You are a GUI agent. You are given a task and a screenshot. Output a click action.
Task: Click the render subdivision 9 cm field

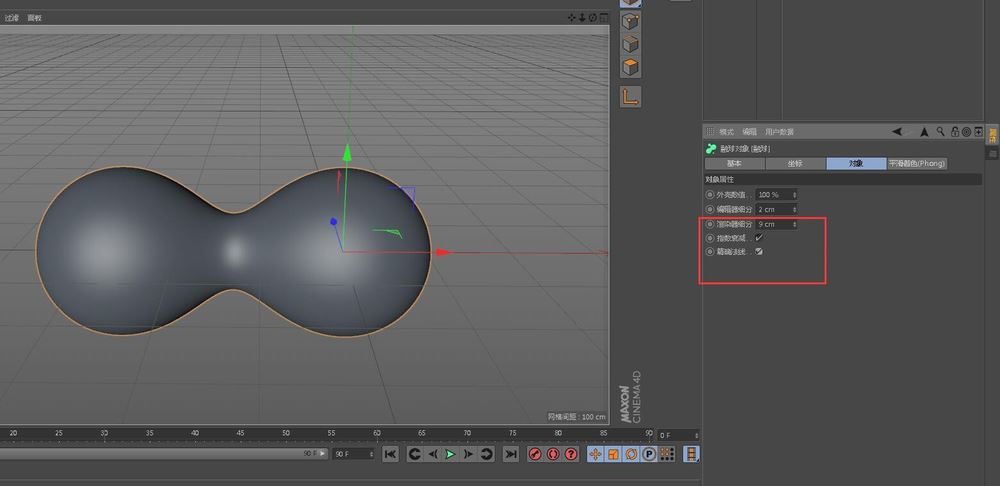(772, 224)
